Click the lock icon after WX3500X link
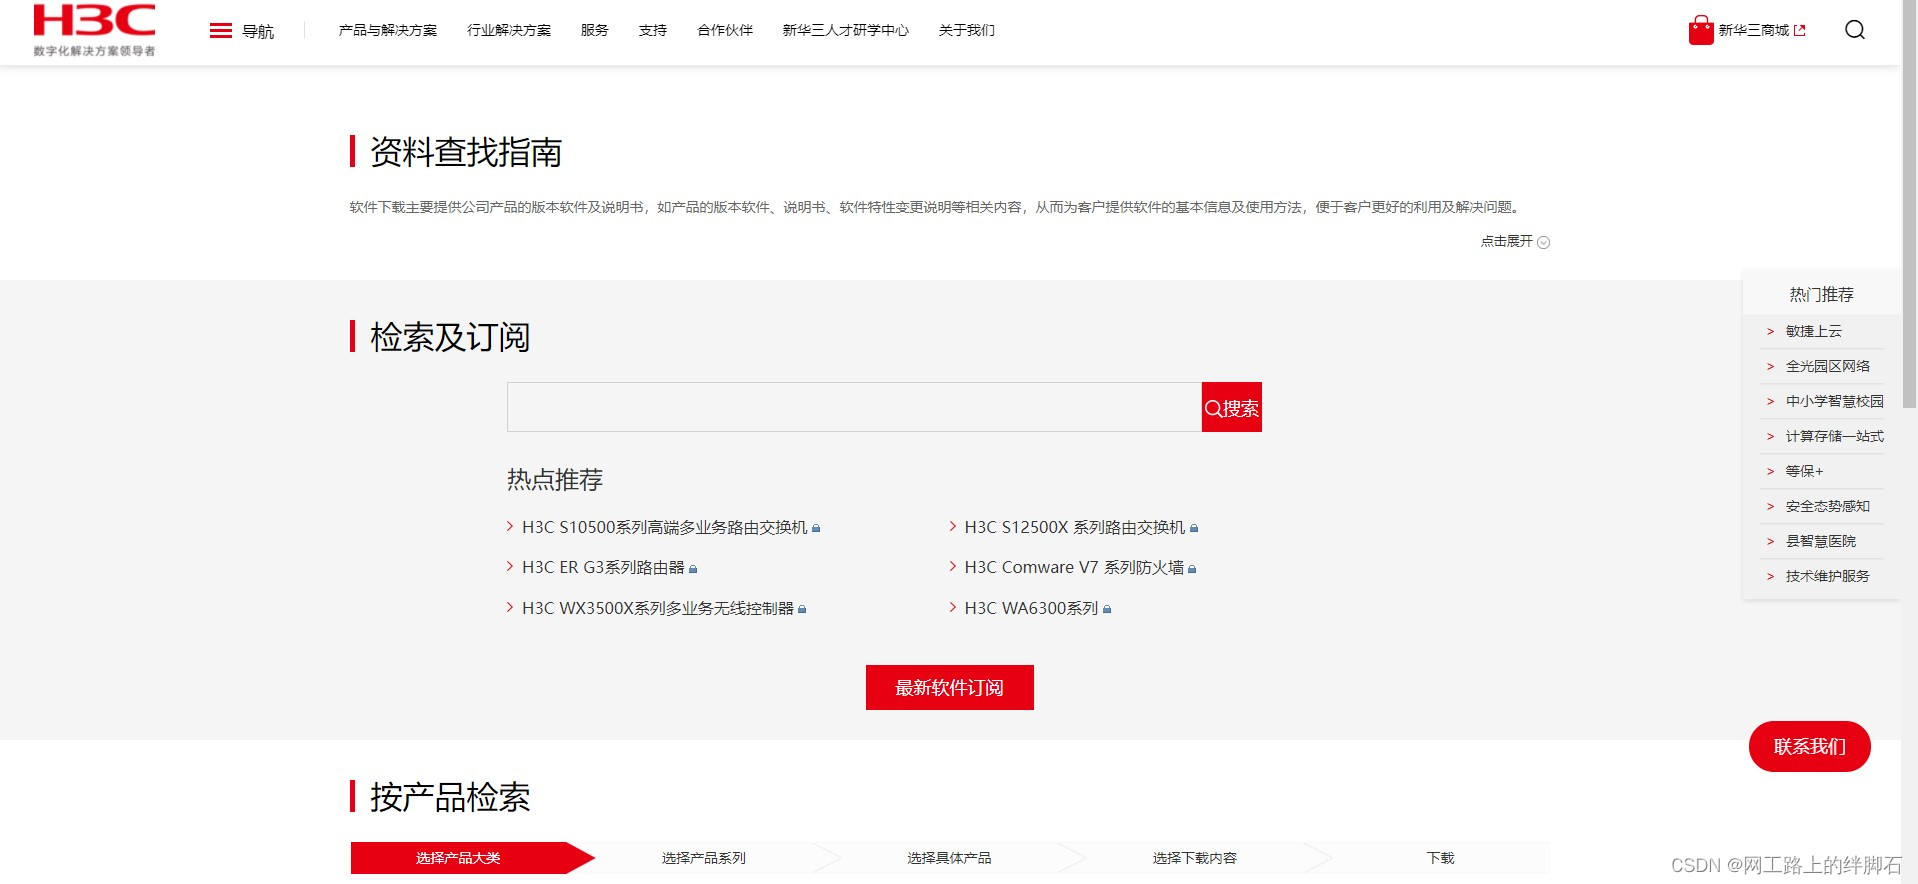This screenshot has height=884, width=1918. point(802,609)
